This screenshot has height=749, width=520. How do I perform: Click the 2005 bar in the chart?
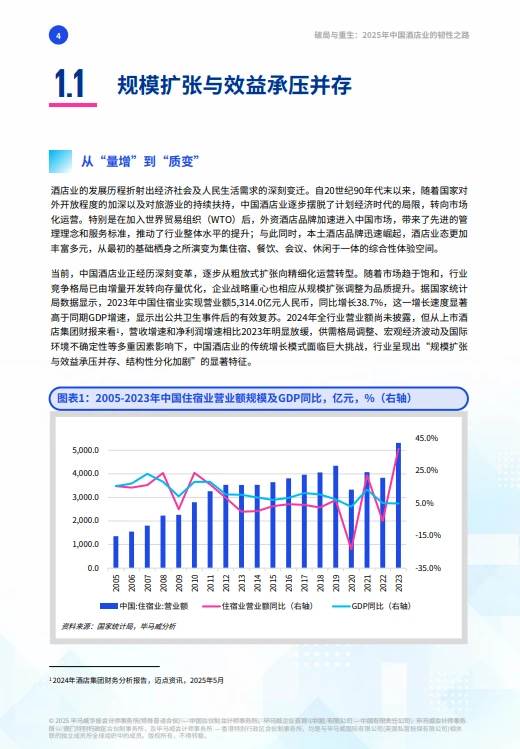tap(116, 552)
